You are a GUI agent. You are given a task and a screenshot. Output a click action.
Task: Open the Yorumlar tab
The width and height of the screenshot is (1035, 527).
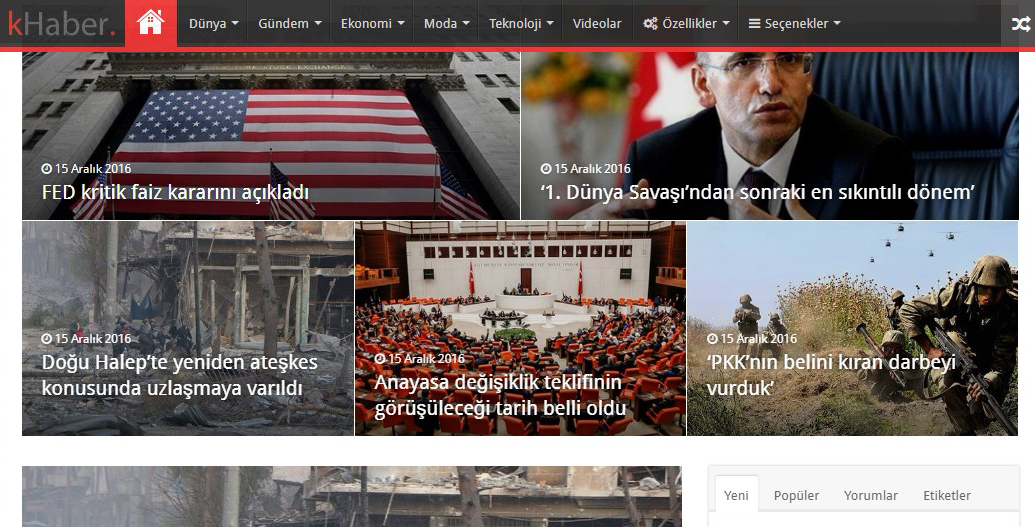coord(871,495)
